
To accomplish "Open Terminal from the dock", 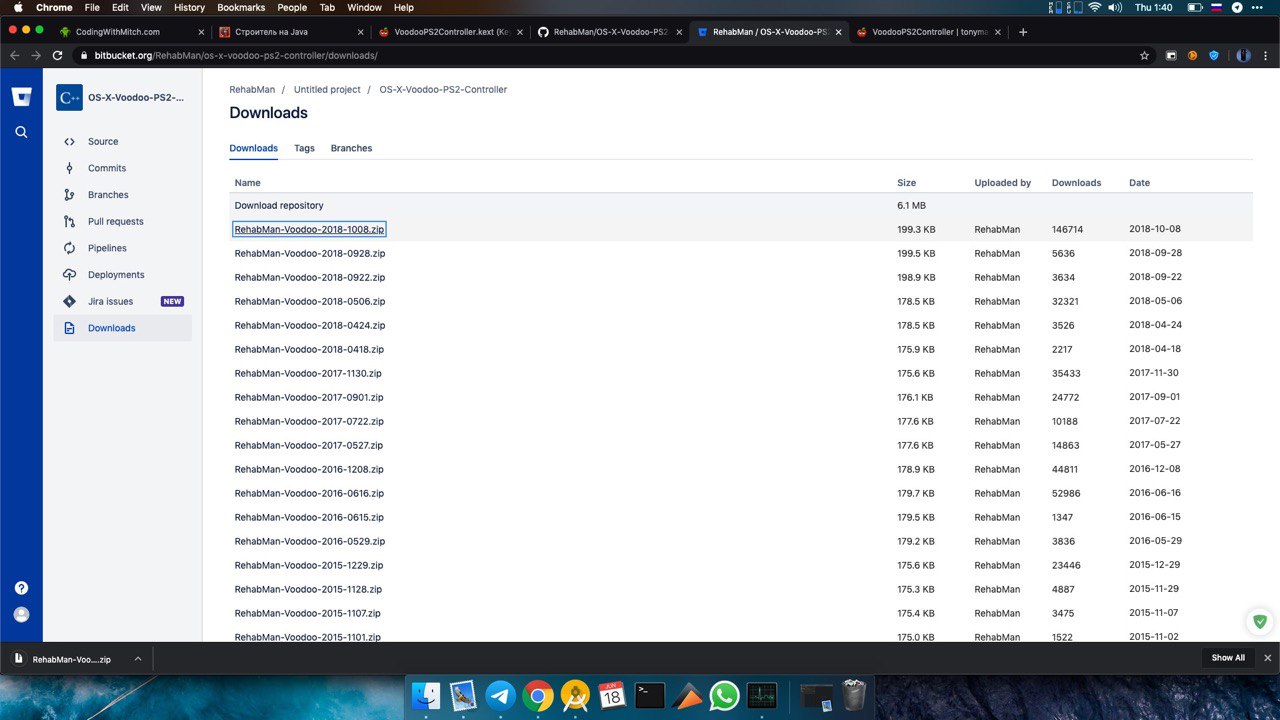I will pos(650,695).
